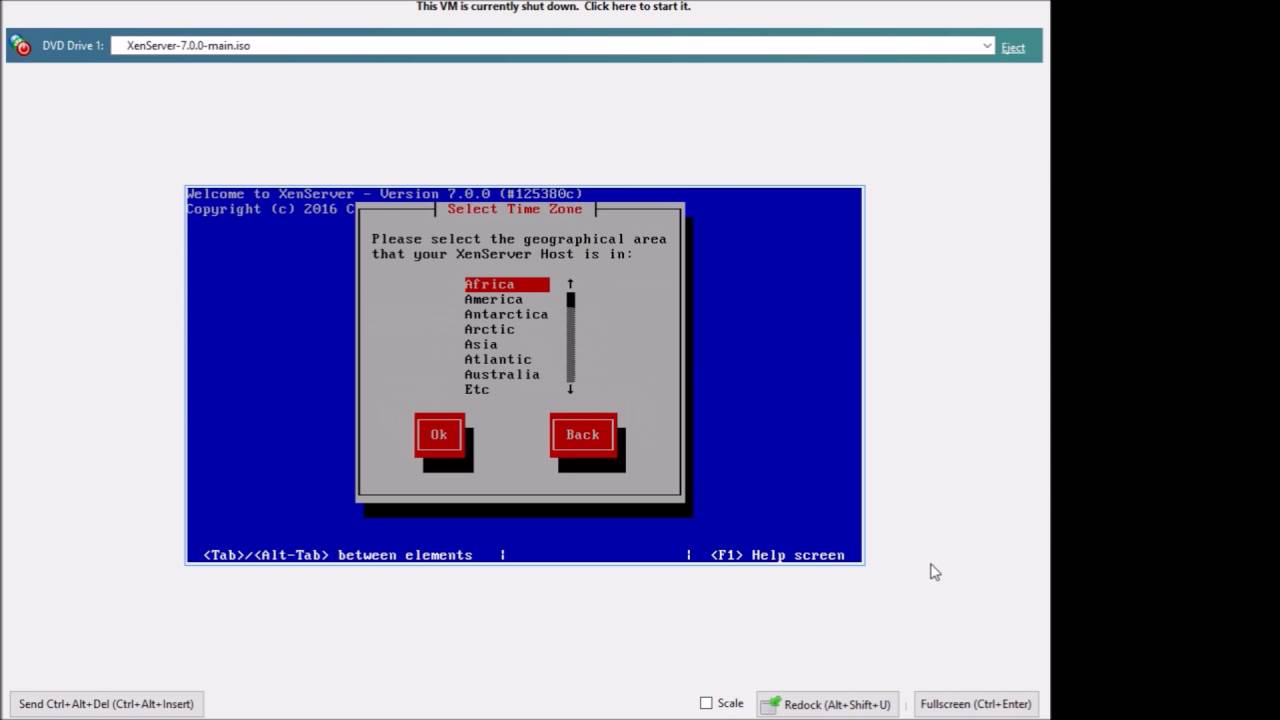Click the list's up scroll arrow
This screenshot has width=1280, height=720.
pos(571,285)
